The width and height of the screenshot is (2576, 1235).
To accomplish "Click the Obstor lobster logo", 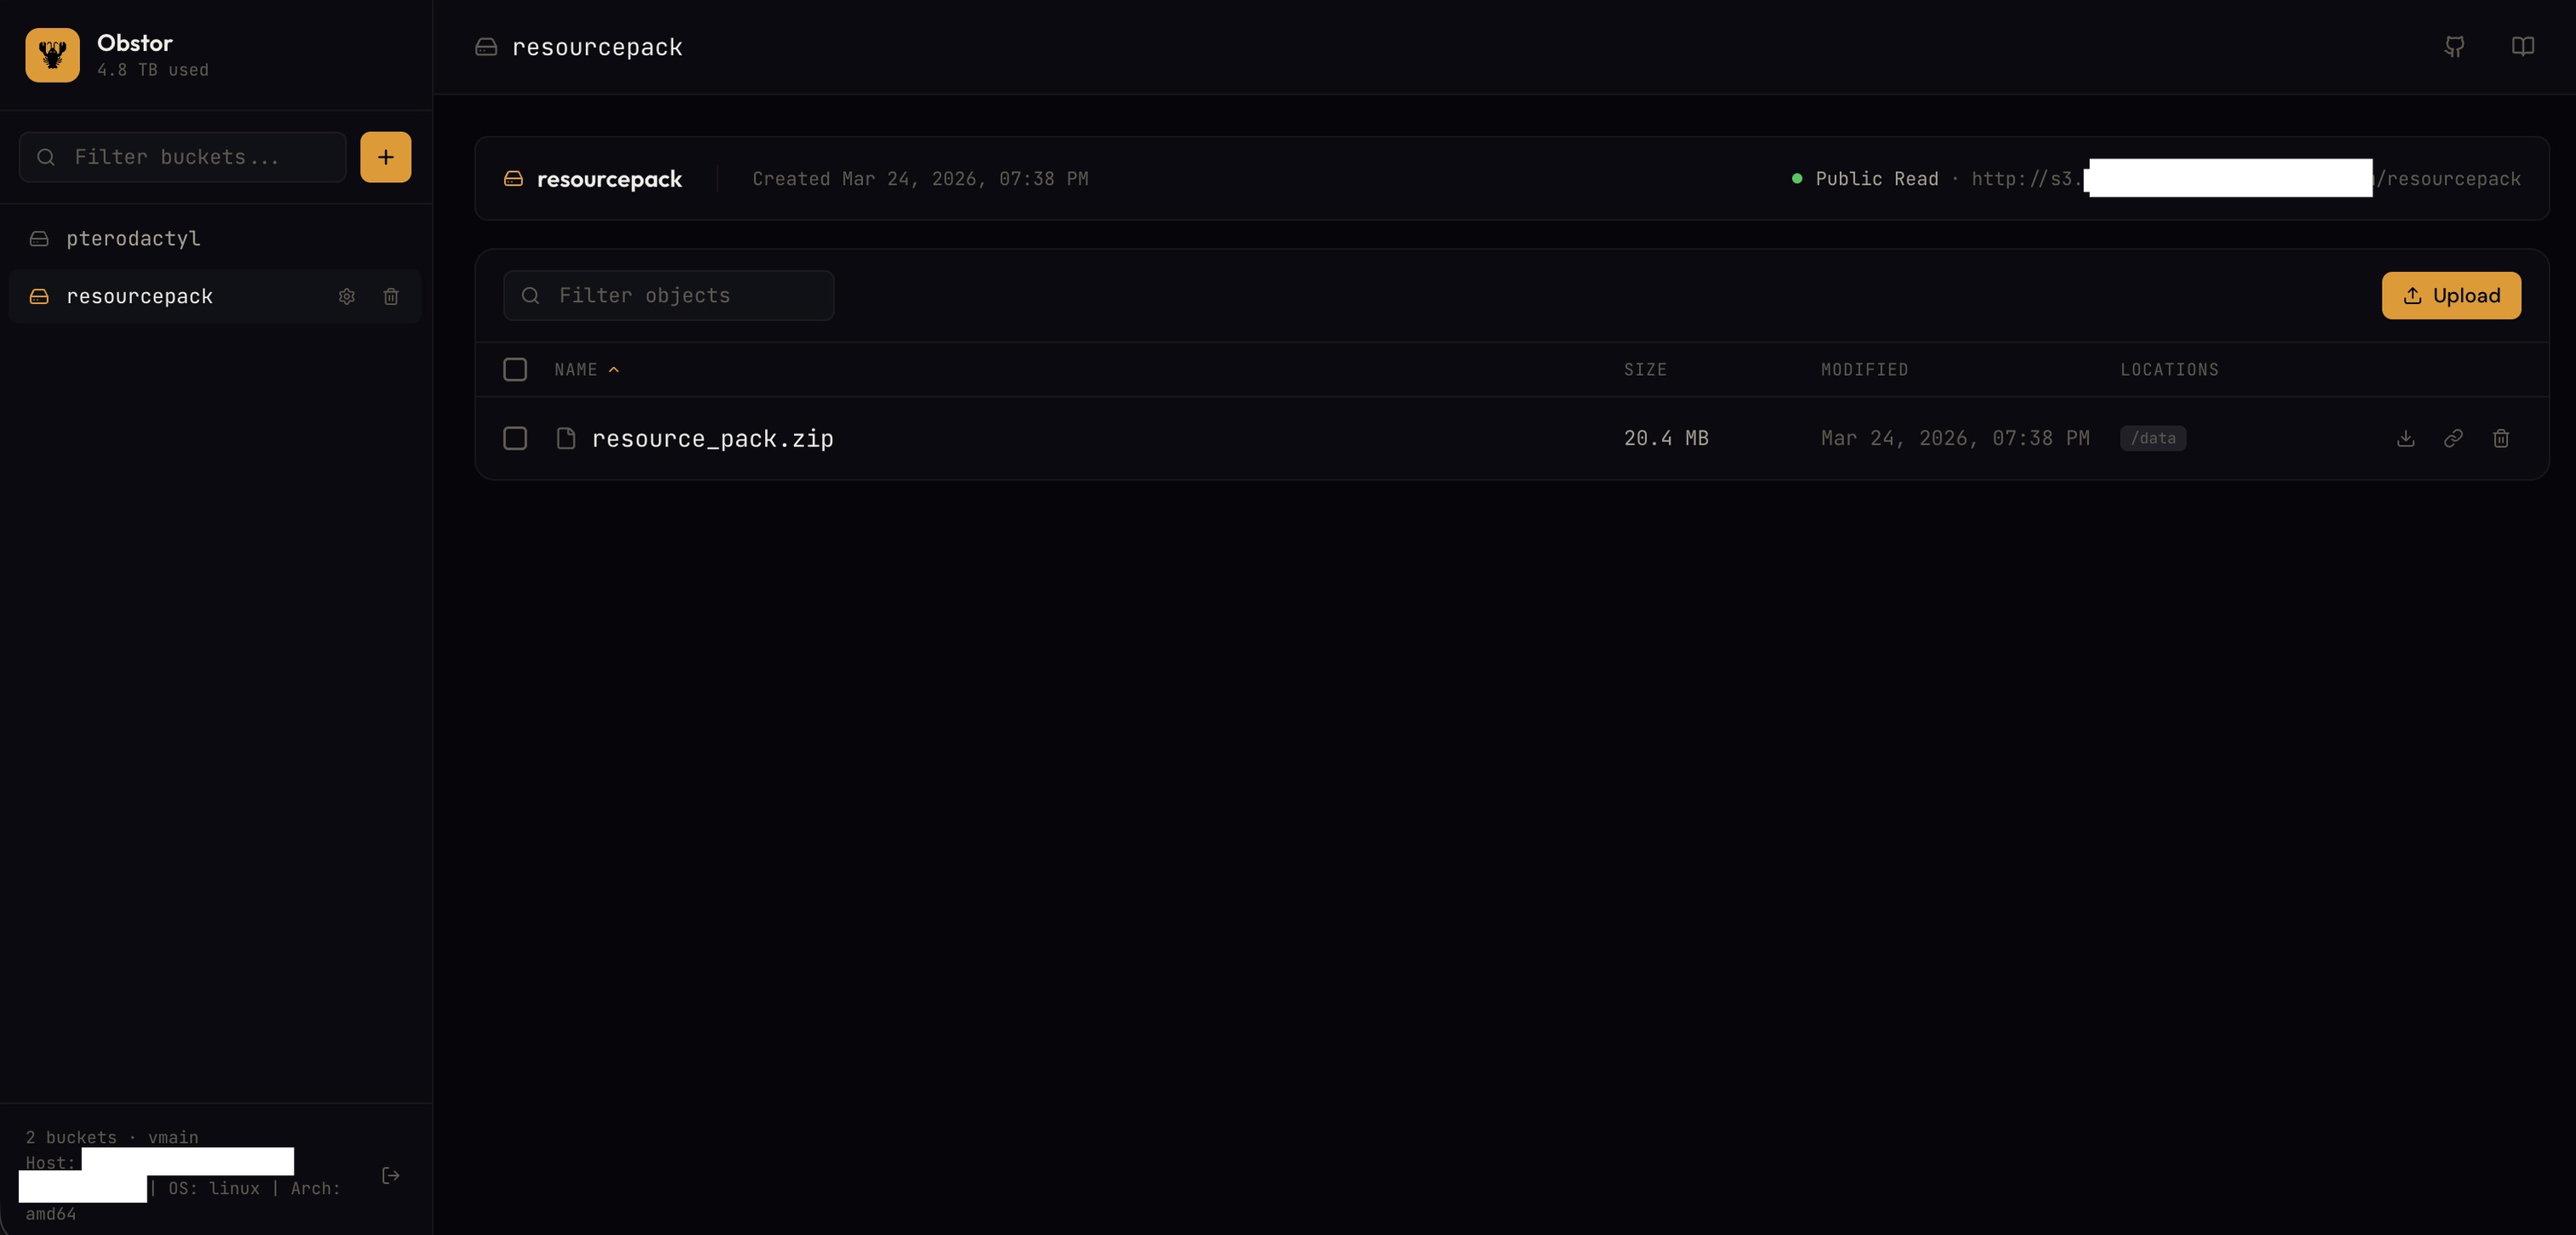I will (53, 55).
